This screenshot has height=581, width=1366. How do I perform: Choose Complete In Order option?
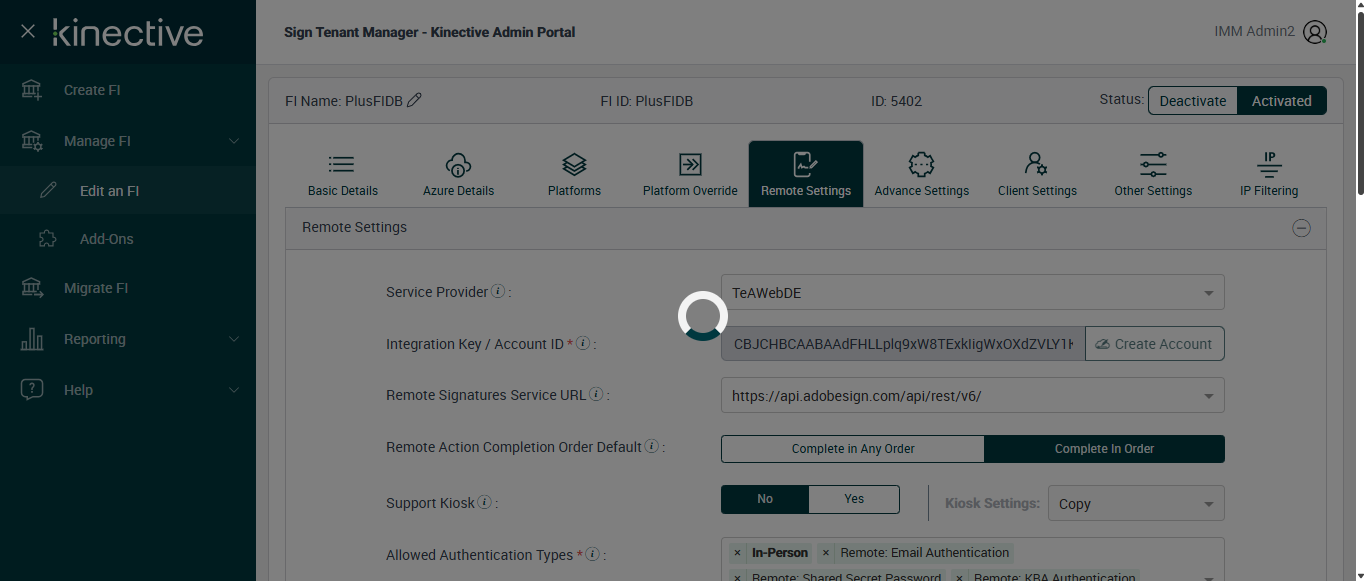[1104, 449]
